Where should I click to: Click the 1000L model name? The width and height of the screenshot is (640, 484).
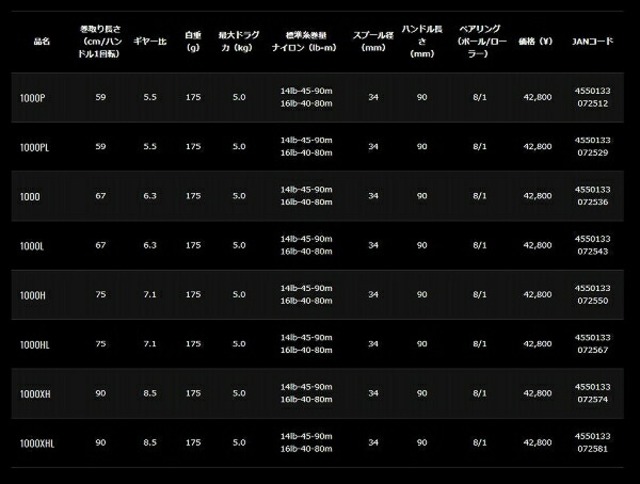(x=31, y=246)
